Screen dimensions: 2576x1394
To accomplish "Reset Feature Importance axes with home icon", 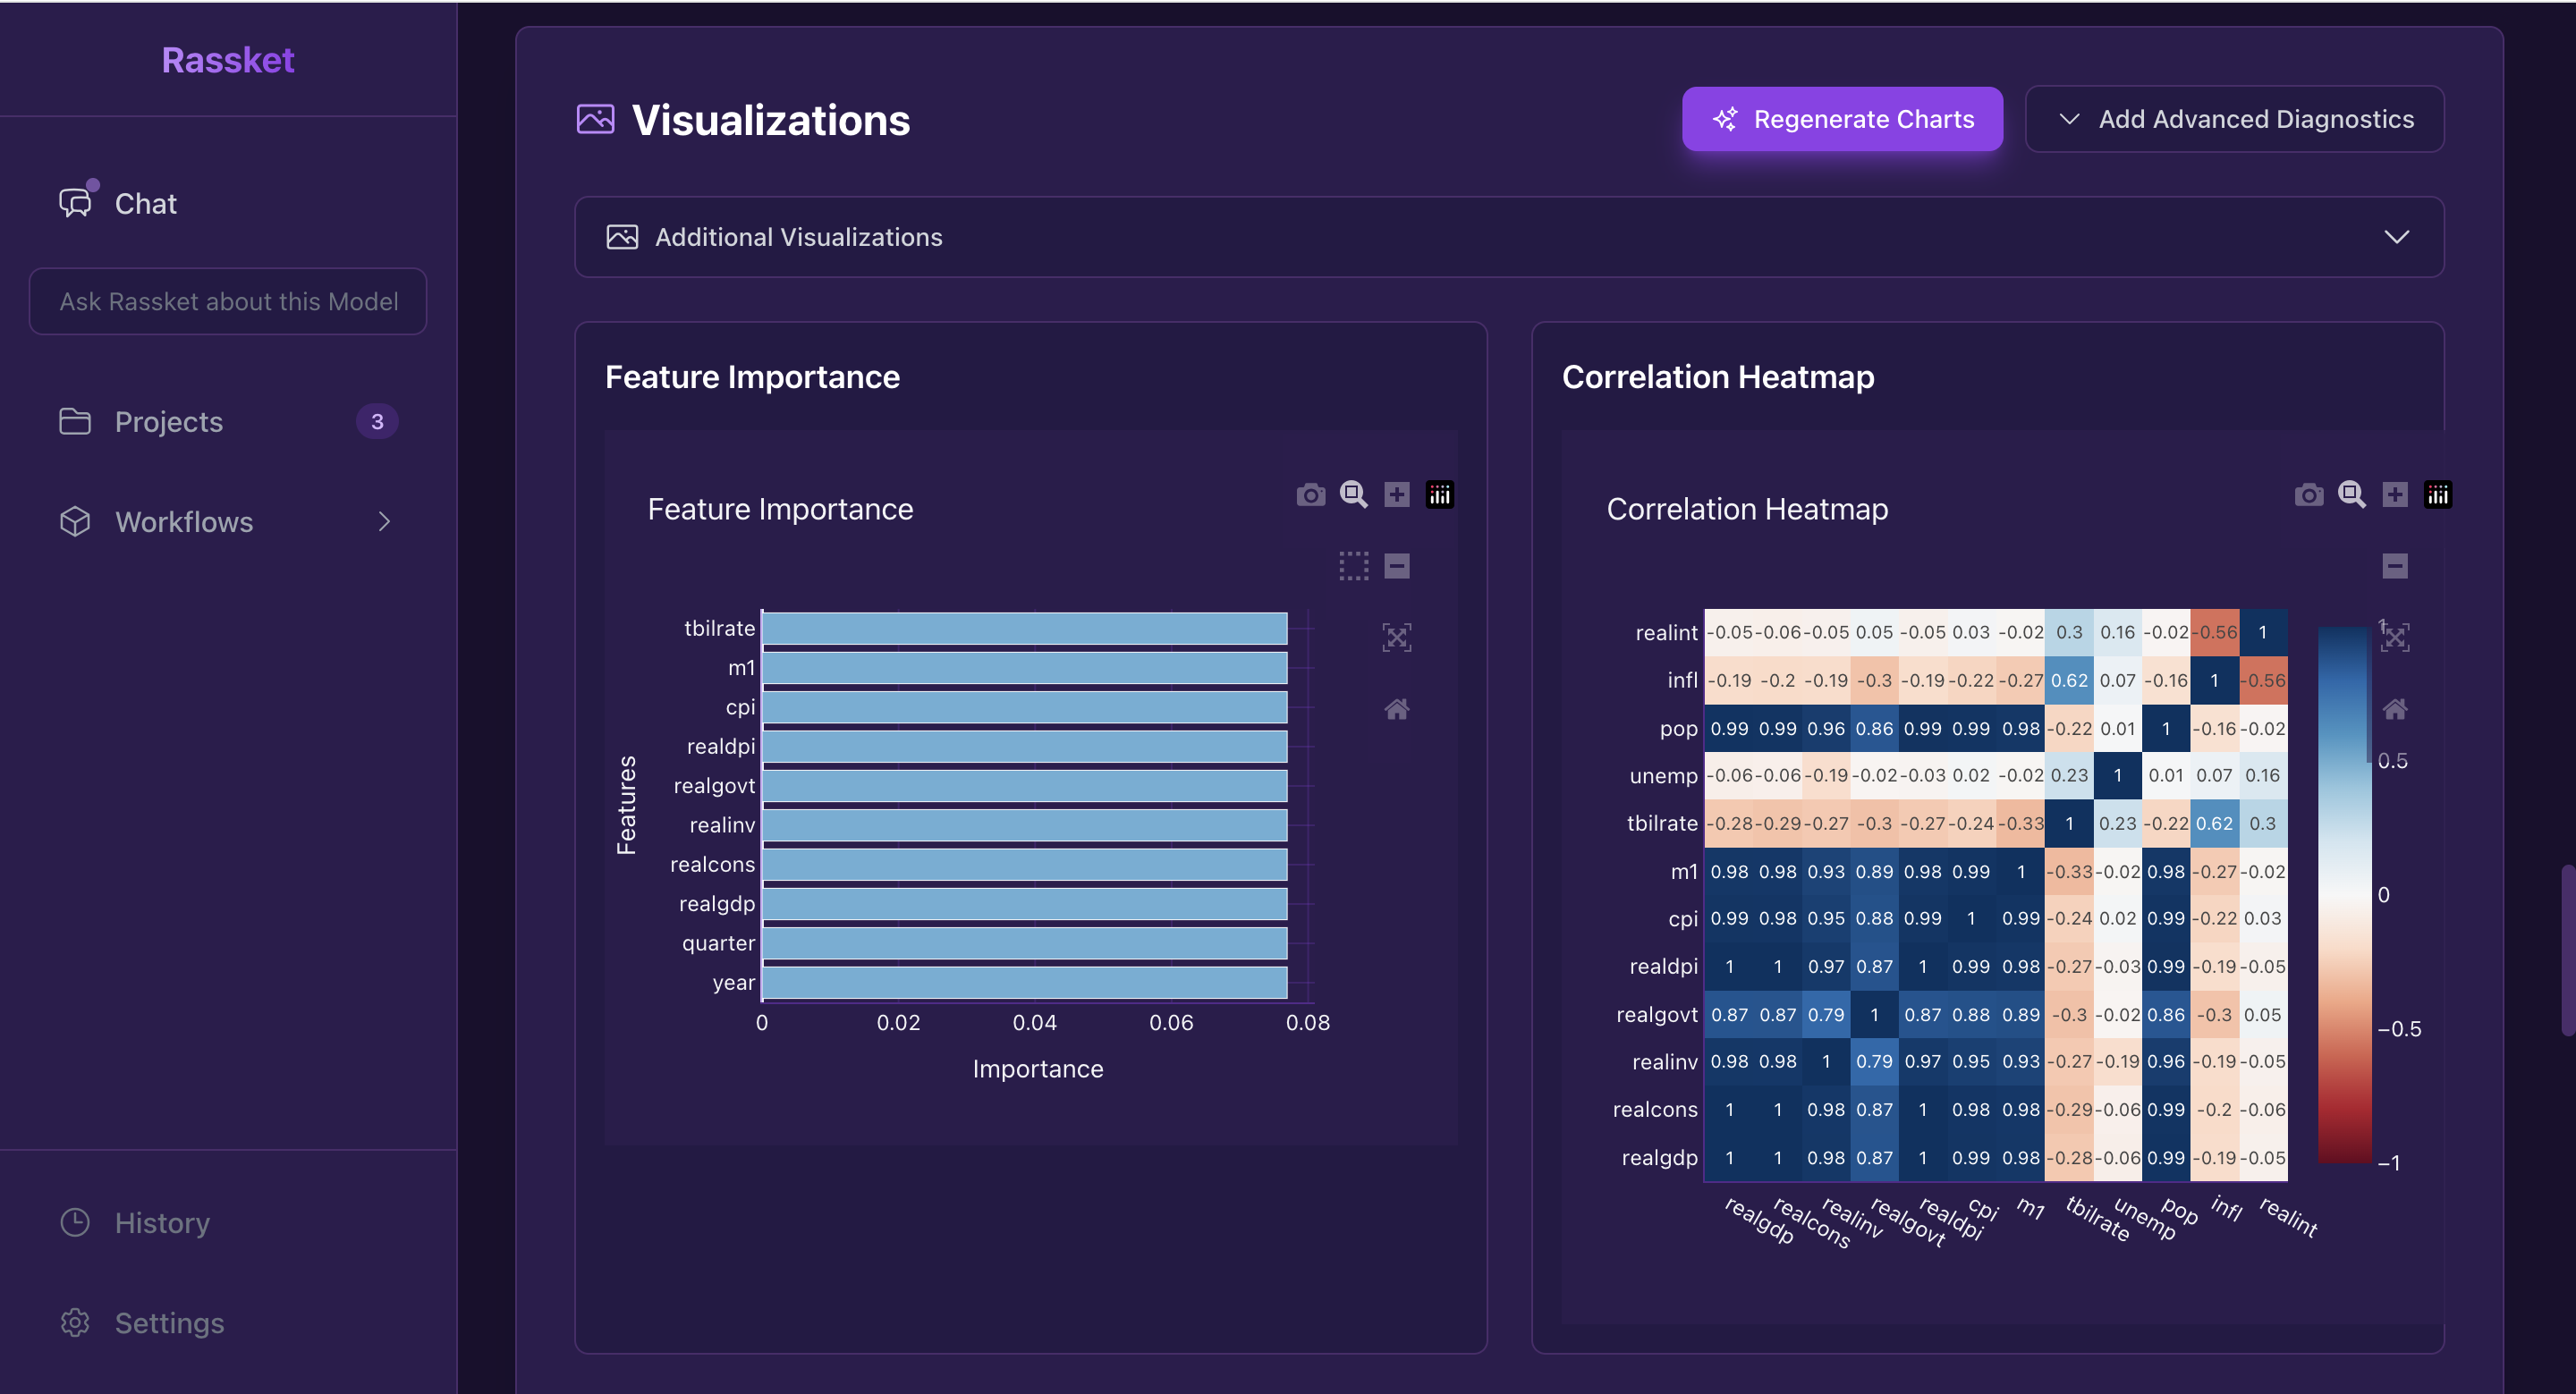I will pyautogui.click(x=1398, y=709).
